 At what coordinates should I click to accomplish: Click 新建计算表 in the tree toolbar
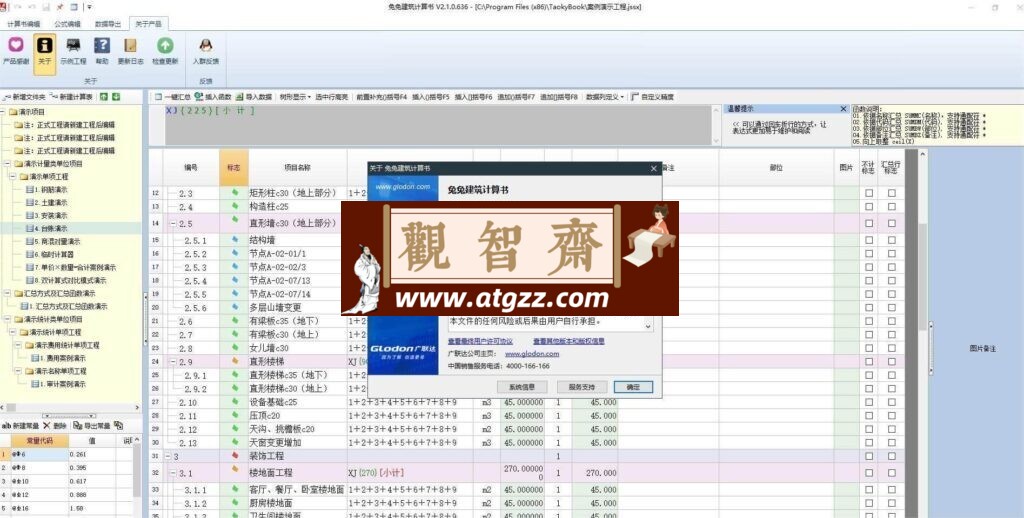(x=71, y=97)
